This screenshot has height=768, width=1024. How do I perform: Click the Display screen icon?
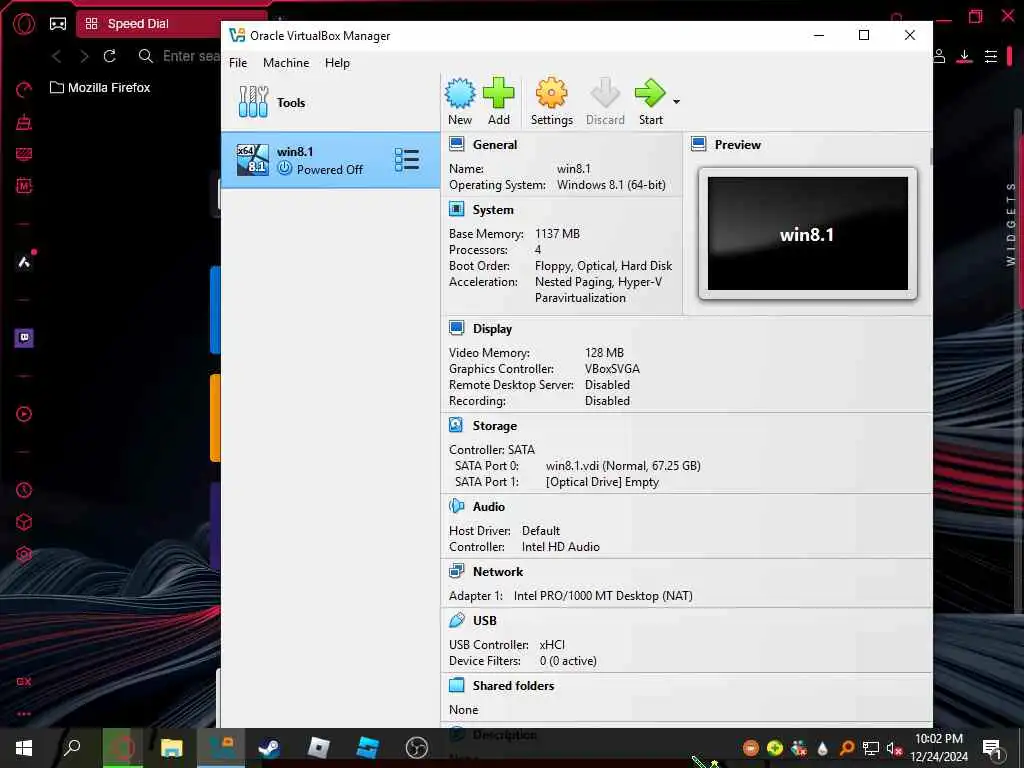[x=456, y=328]
